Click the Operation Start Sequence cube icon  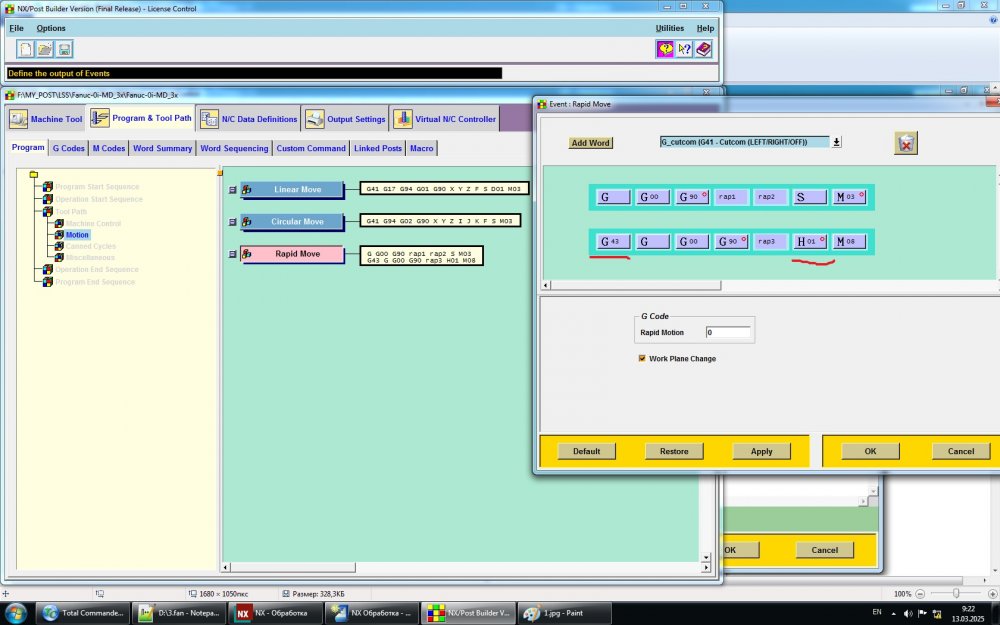tap(48, 199)
